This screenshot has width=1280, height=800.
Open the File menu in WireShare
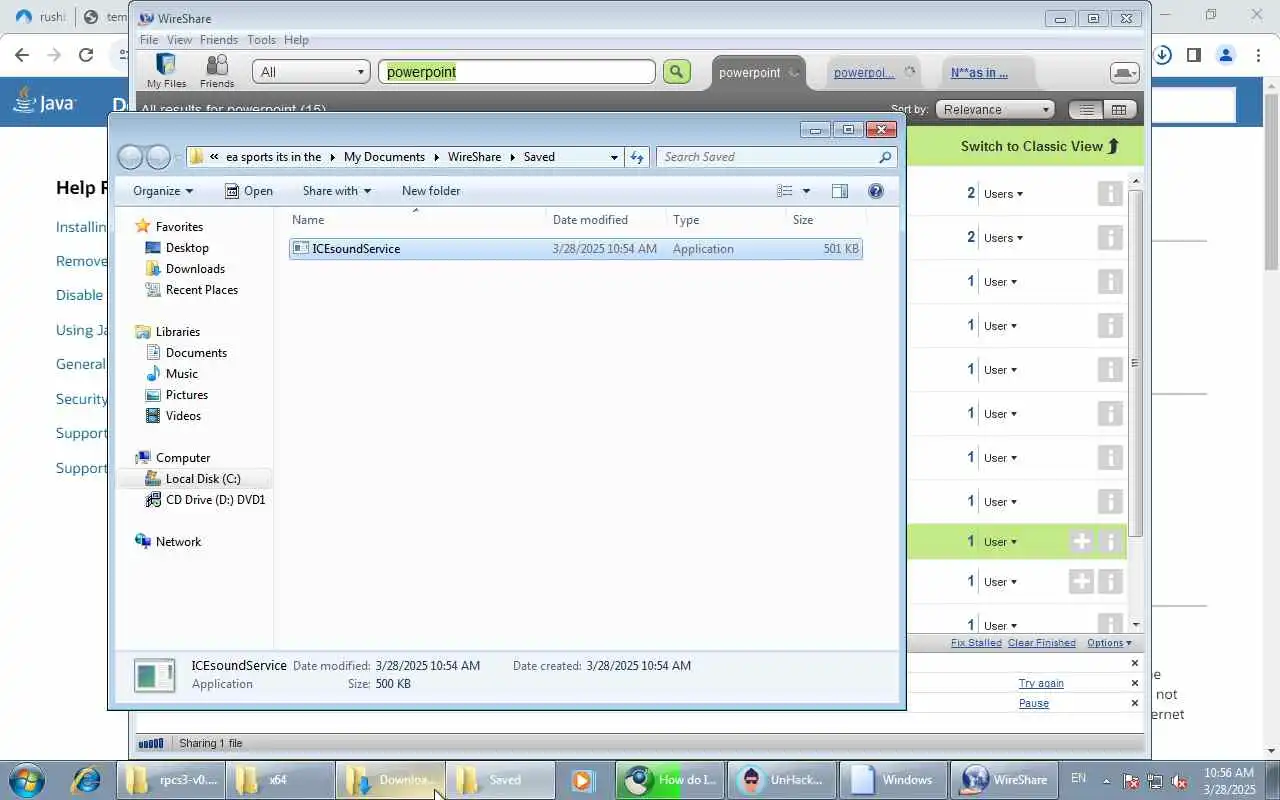coord(149,40)
